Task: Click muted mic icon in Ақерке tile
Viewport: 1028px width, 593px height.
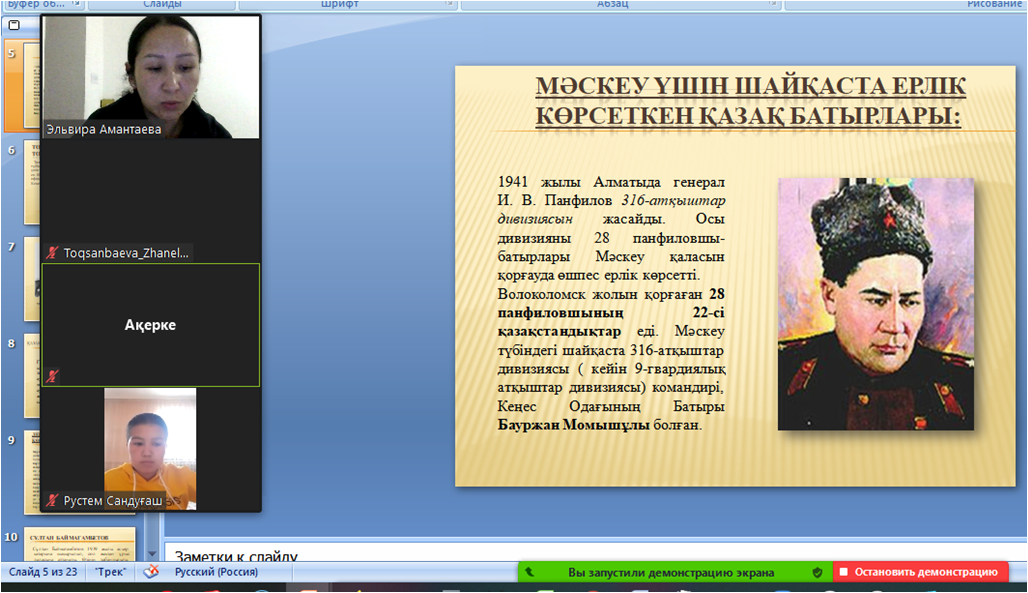Action: (x=52, y=376)
